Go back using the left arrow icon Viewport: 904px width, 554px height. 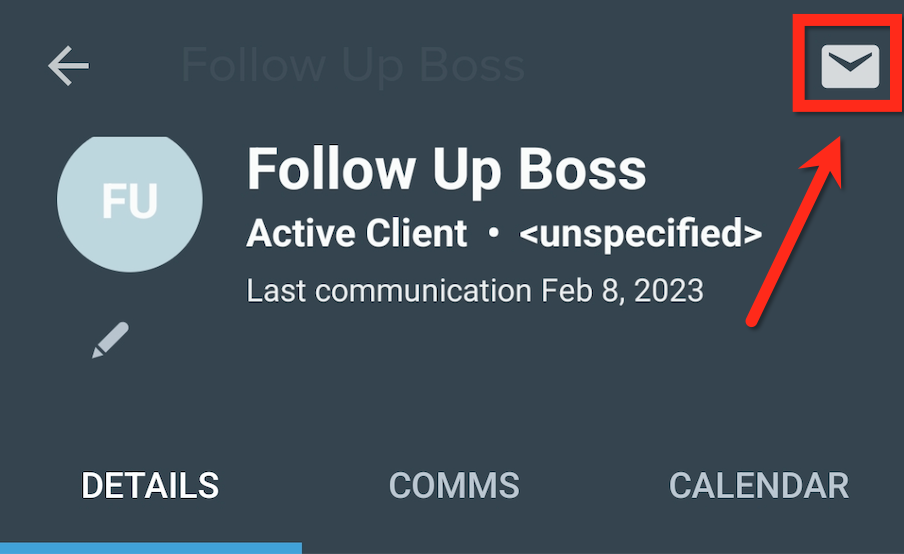click(68, 66)
